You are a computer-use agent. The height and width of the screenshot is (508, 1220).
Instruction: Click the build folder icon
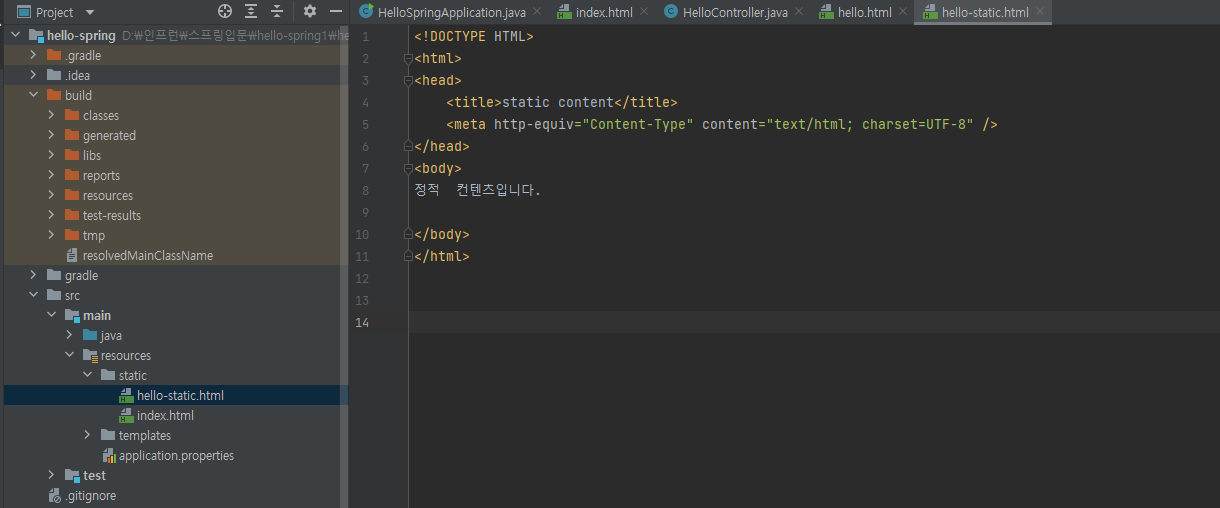pyautogui.click(x=54, y=95)
